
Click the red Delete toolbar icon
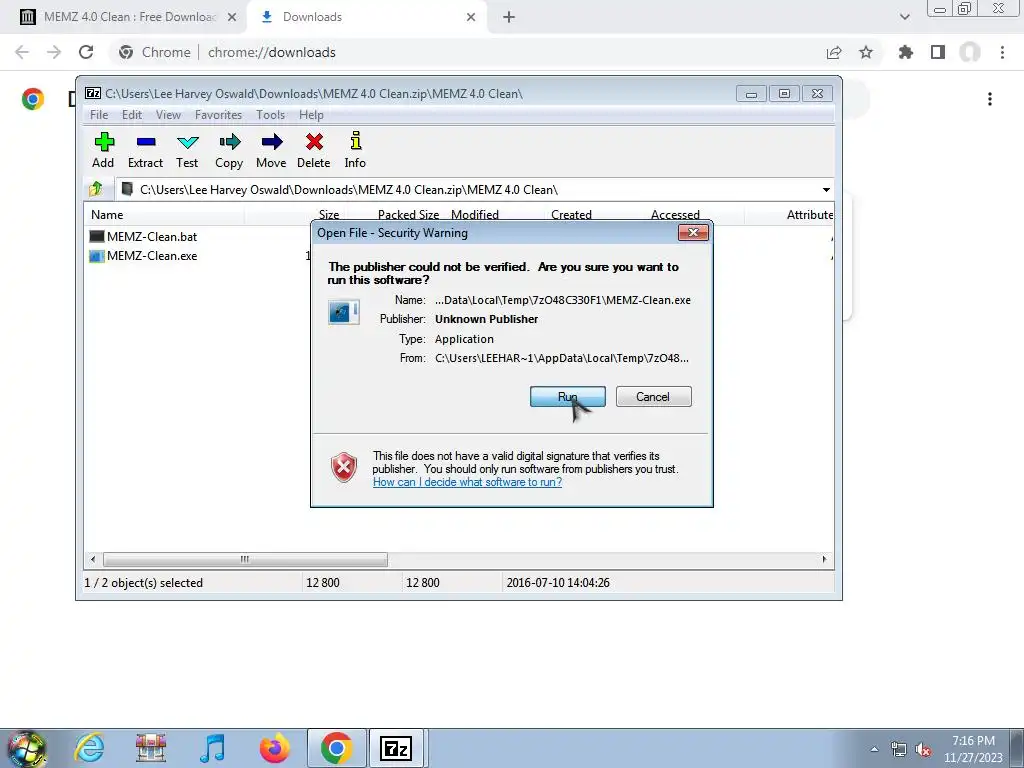[x=313, y=150]
